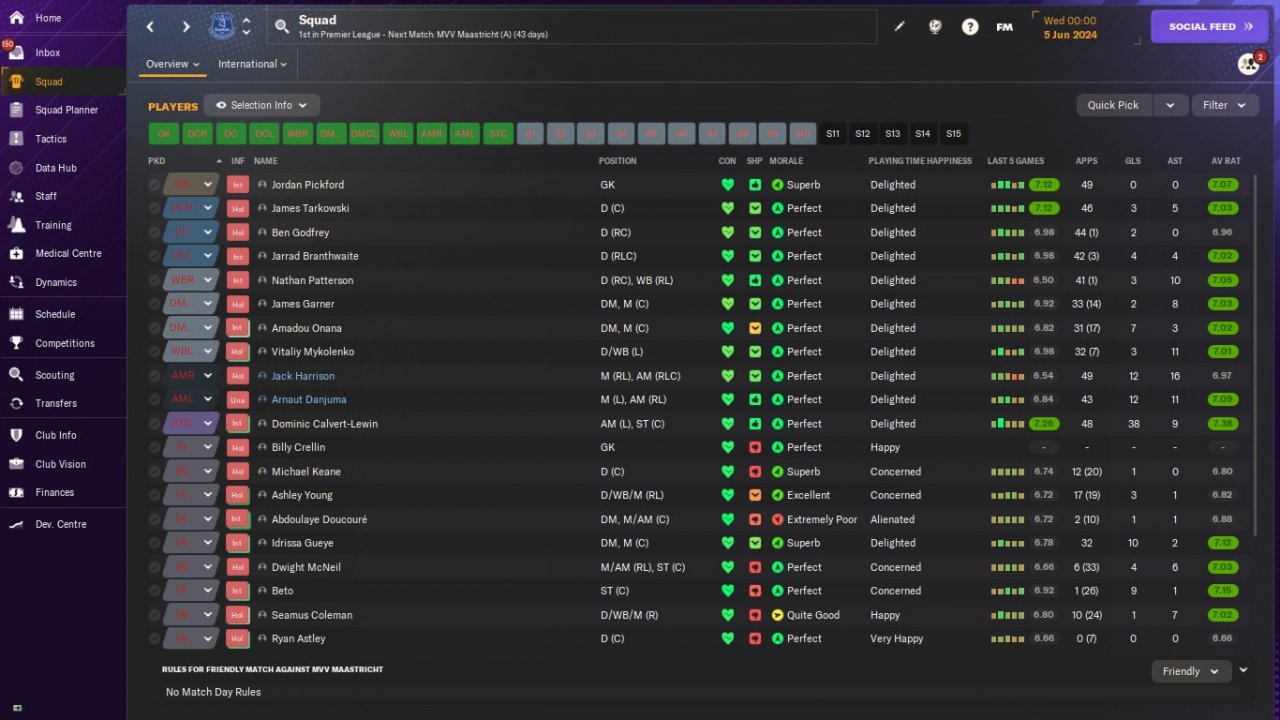Select the STC position pill
1280x720 pixels.
(x=497, y=134)
